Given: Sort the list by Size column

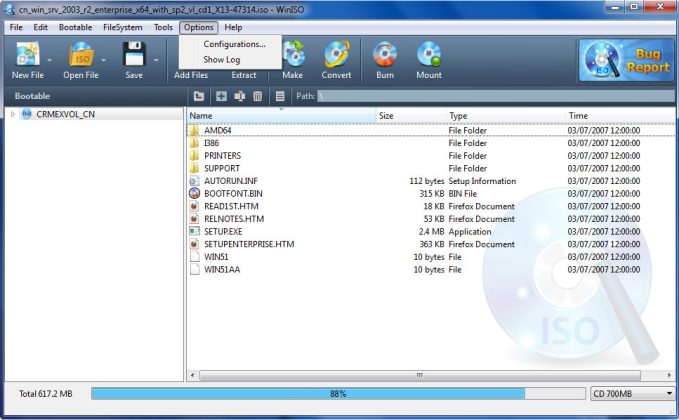Looking at the screenshot, I should coord(411,116).
